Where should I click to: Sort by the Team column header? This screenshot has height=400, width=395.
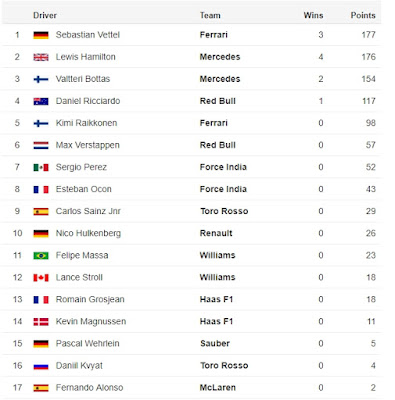[210, 15]
